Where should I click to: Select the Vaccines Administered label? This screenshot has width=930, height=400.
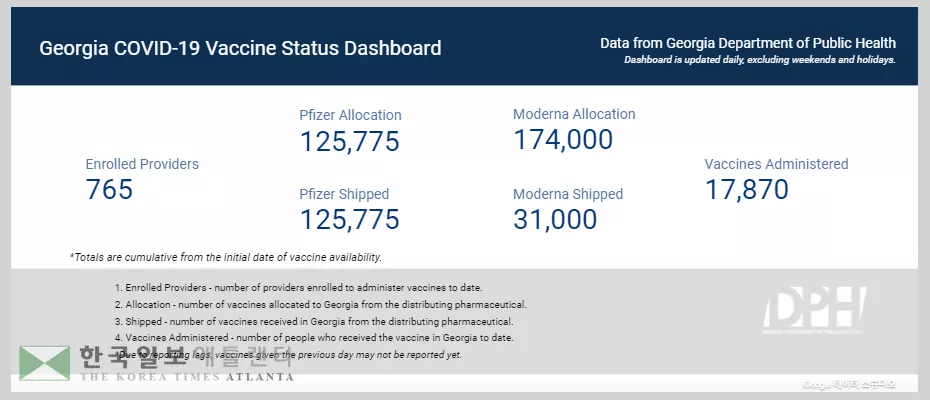click(776, 164)
